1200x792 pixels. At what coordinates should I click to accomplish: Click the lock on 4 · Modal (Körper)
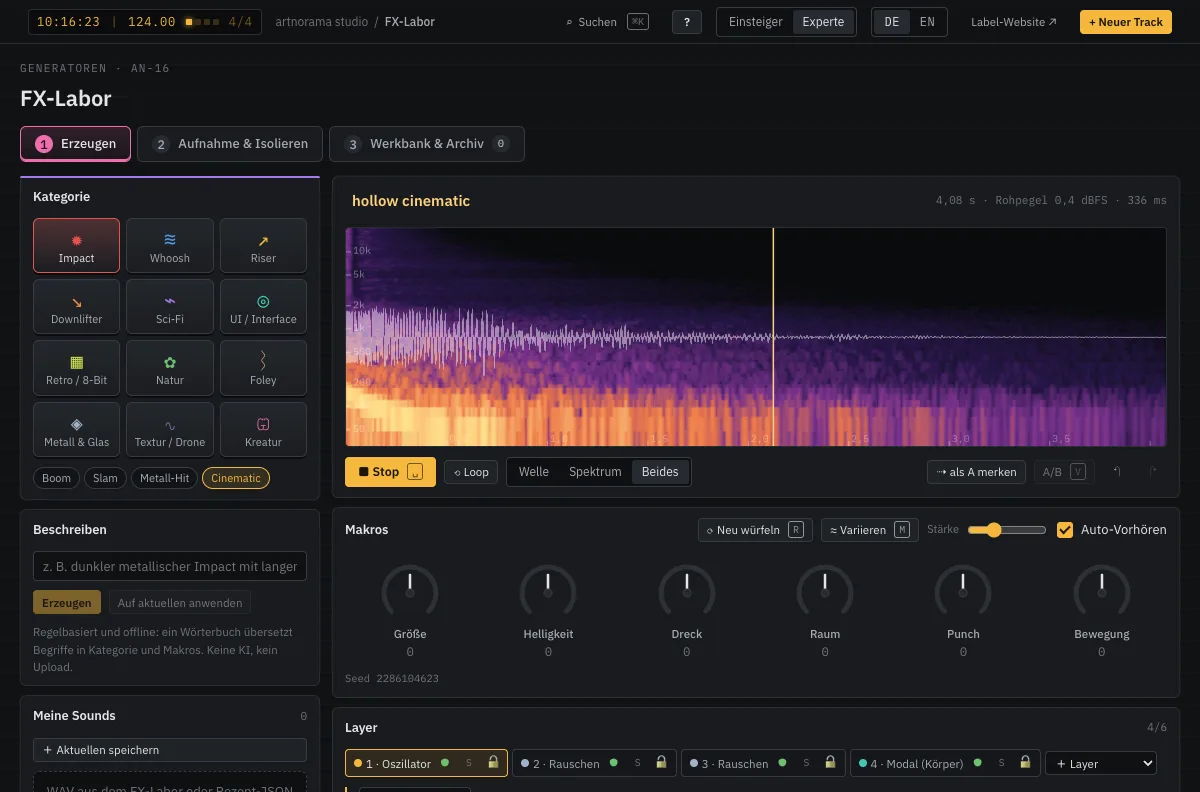[1025, 763]
